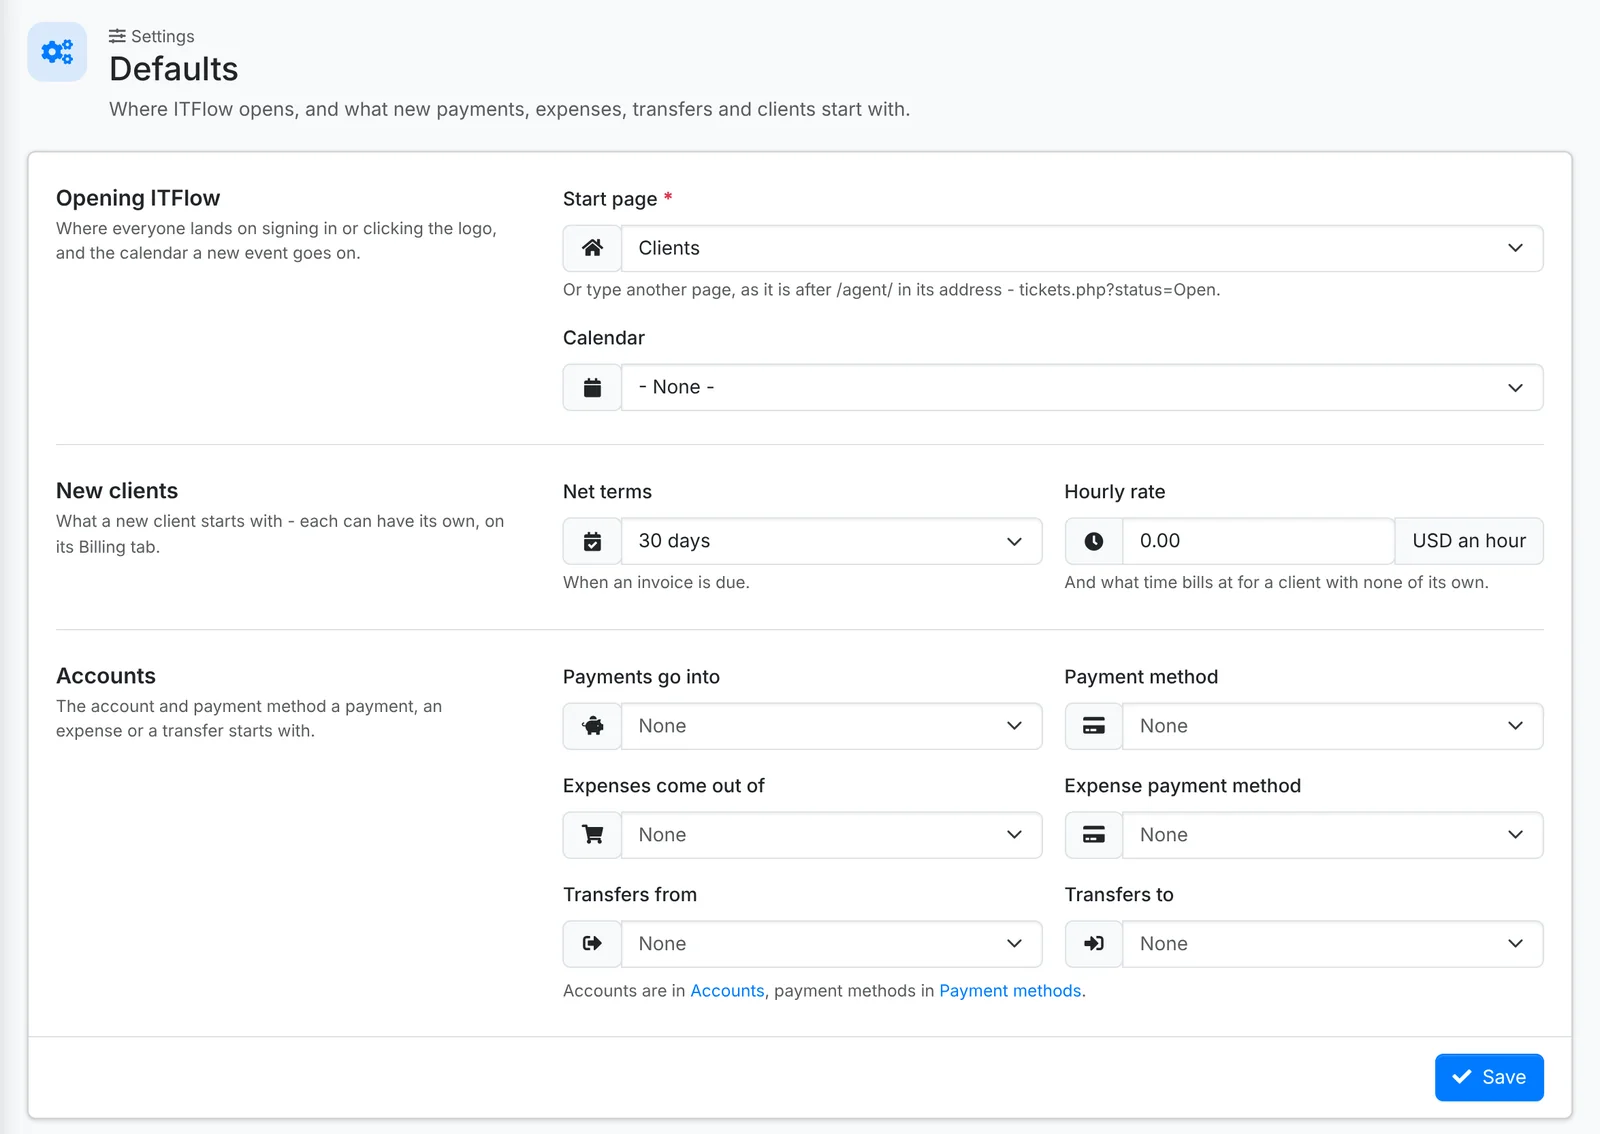Click the home icon beside Start page

tap(592, 248)
